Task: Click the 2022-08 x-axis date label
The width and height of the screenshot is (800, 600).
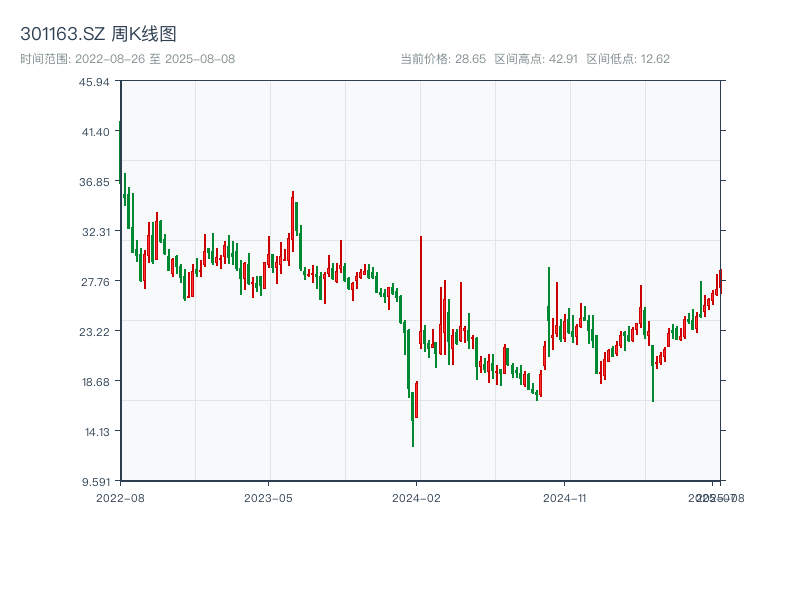Action: tap(120, 497)
